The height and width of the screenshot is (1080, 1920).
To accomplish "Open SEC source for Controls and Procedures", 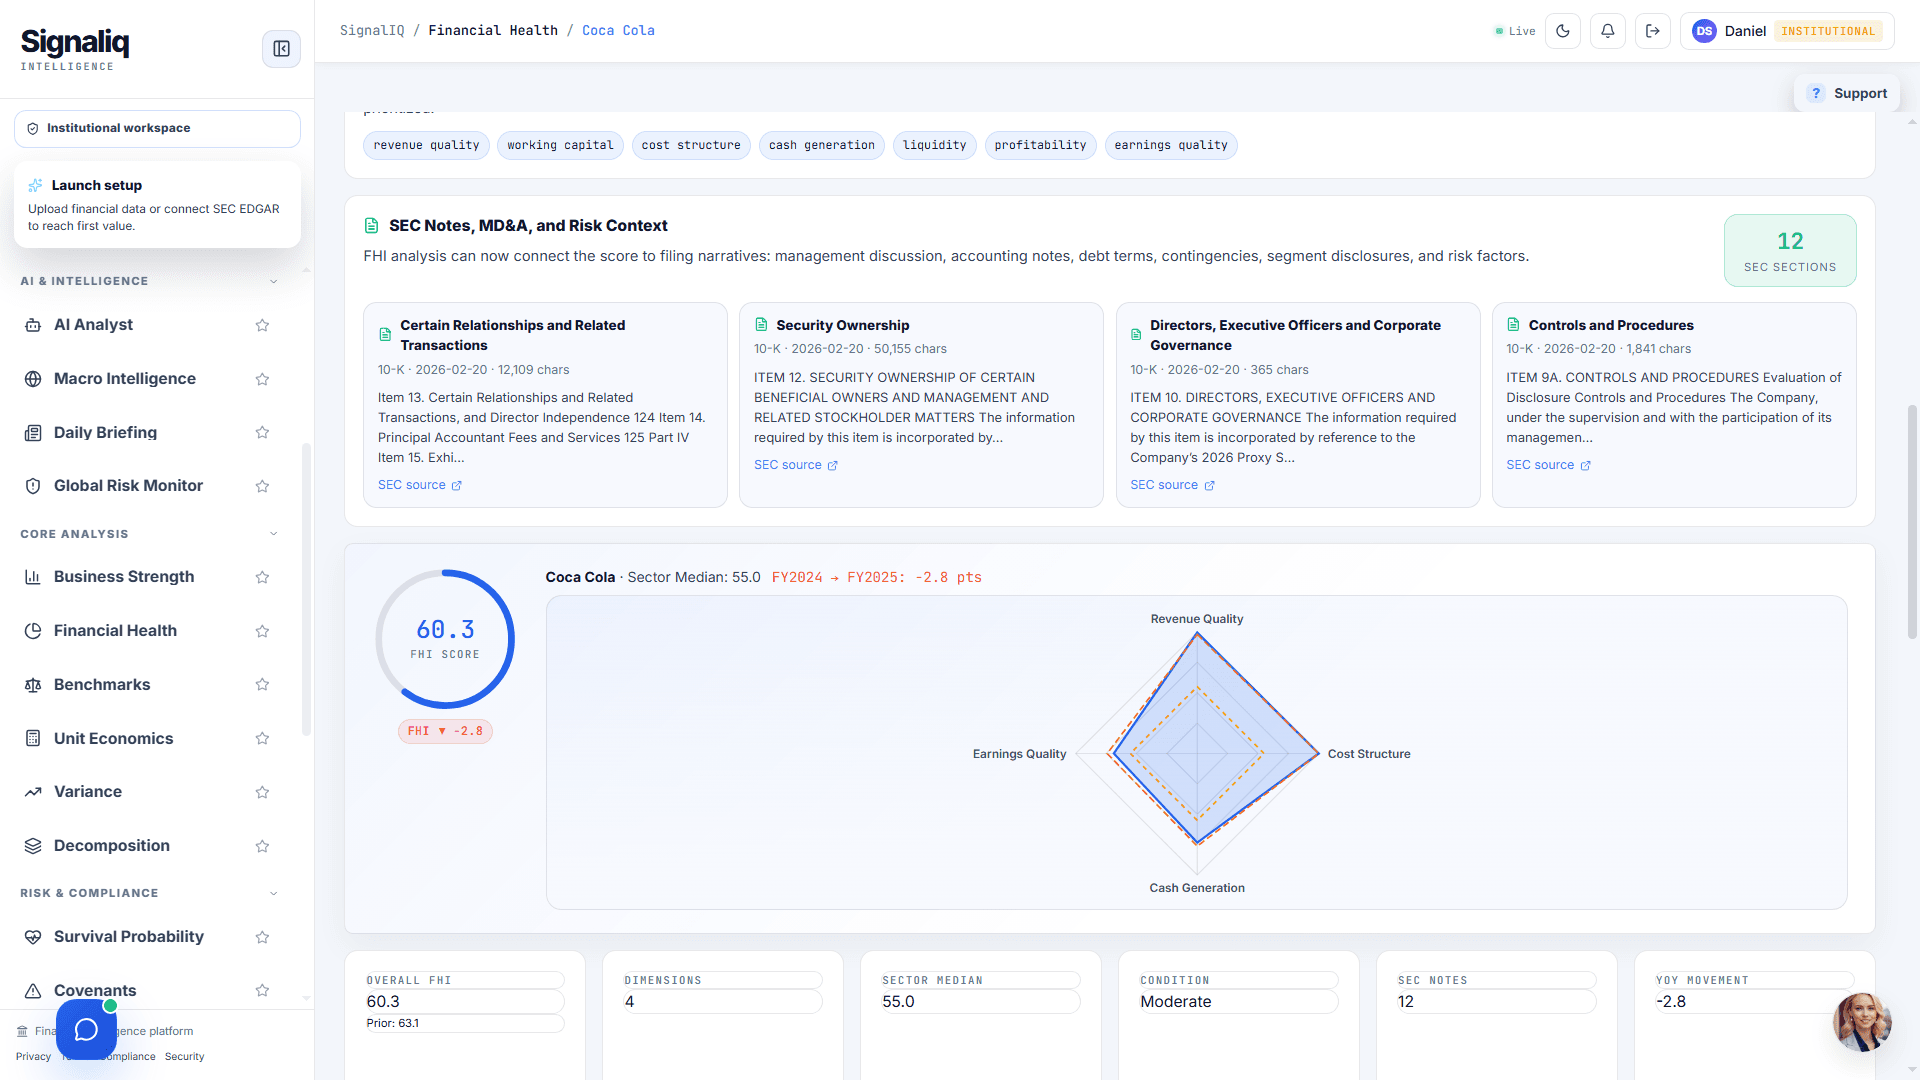I will click(x=1549, y=465).
